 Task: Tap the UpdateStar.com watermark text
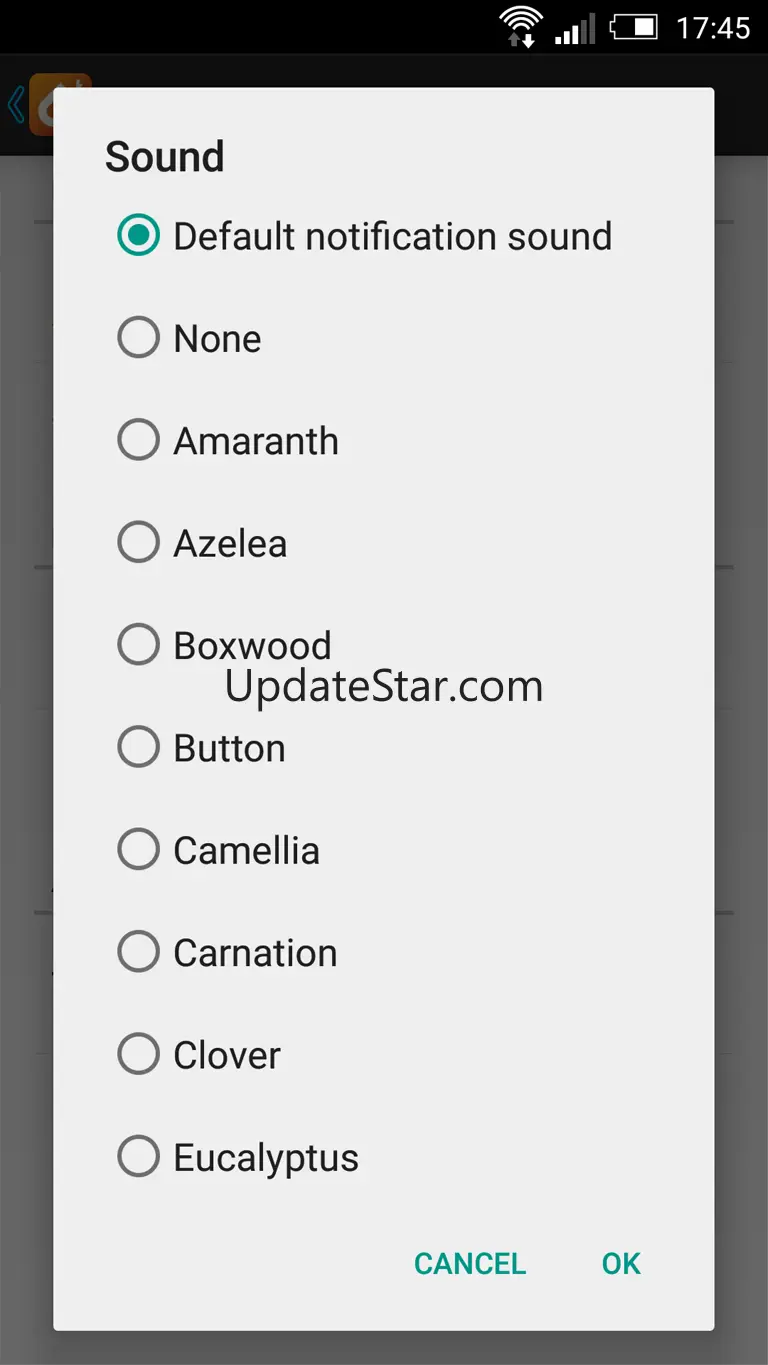[x=384, y=687]
